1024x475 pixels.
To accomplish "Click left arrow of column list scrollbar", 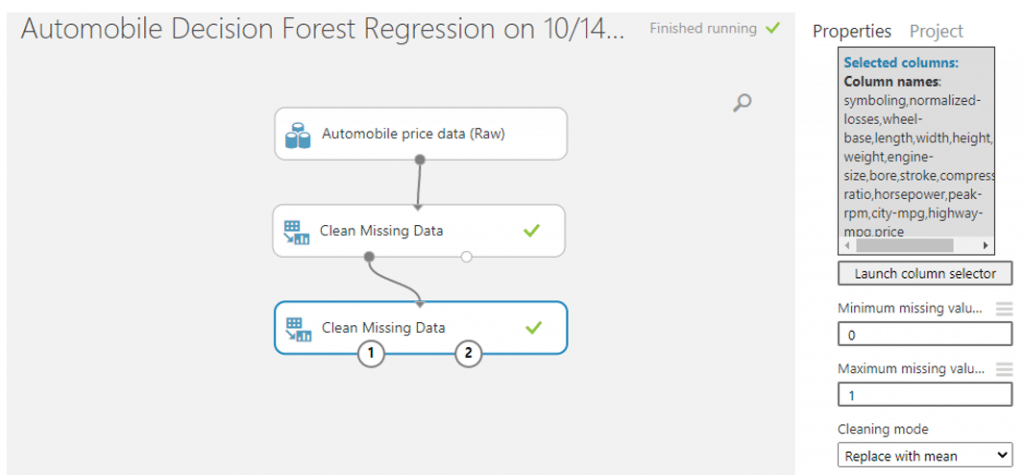I will pos(847,246).
